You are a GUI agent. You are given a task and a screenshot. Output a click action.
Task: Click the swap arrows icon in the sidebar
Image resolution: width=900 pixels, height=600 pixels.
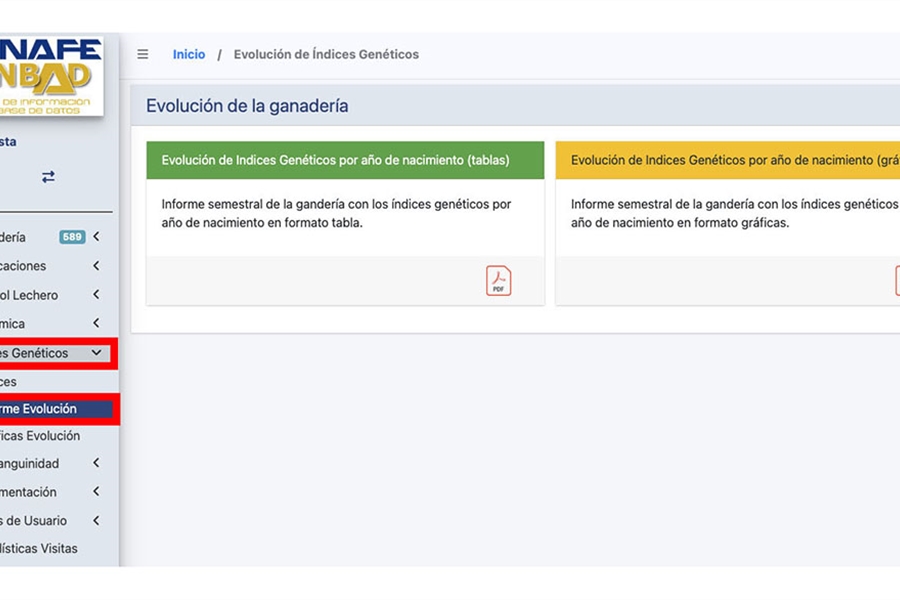[47, 176]
